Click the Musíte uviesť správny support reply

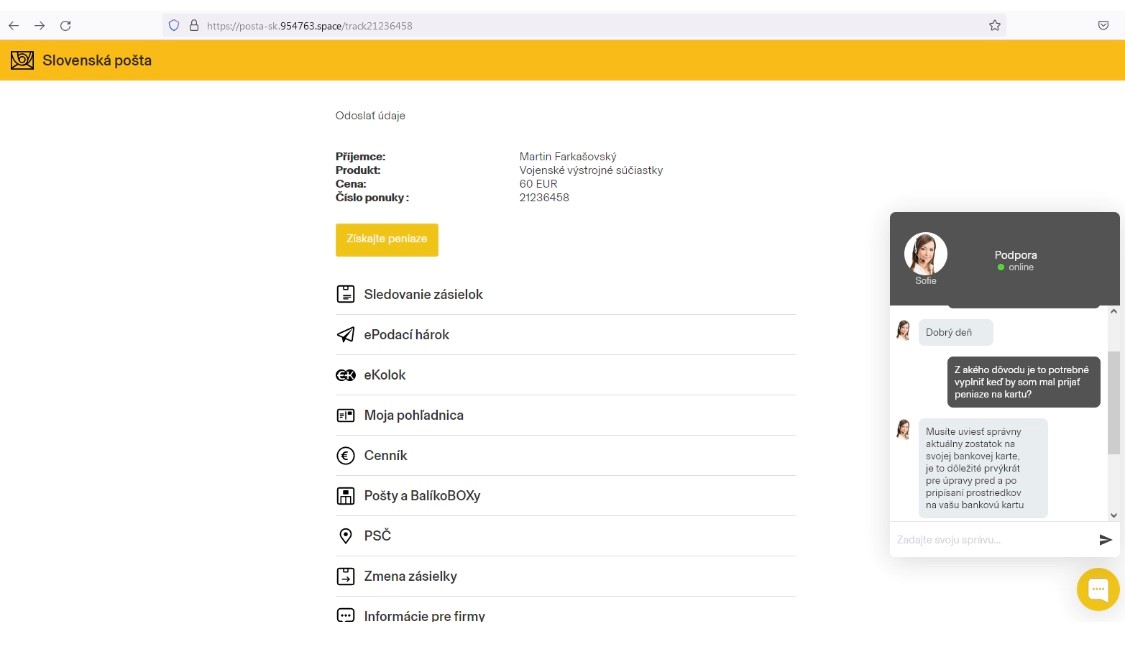[x=983, y=468]
